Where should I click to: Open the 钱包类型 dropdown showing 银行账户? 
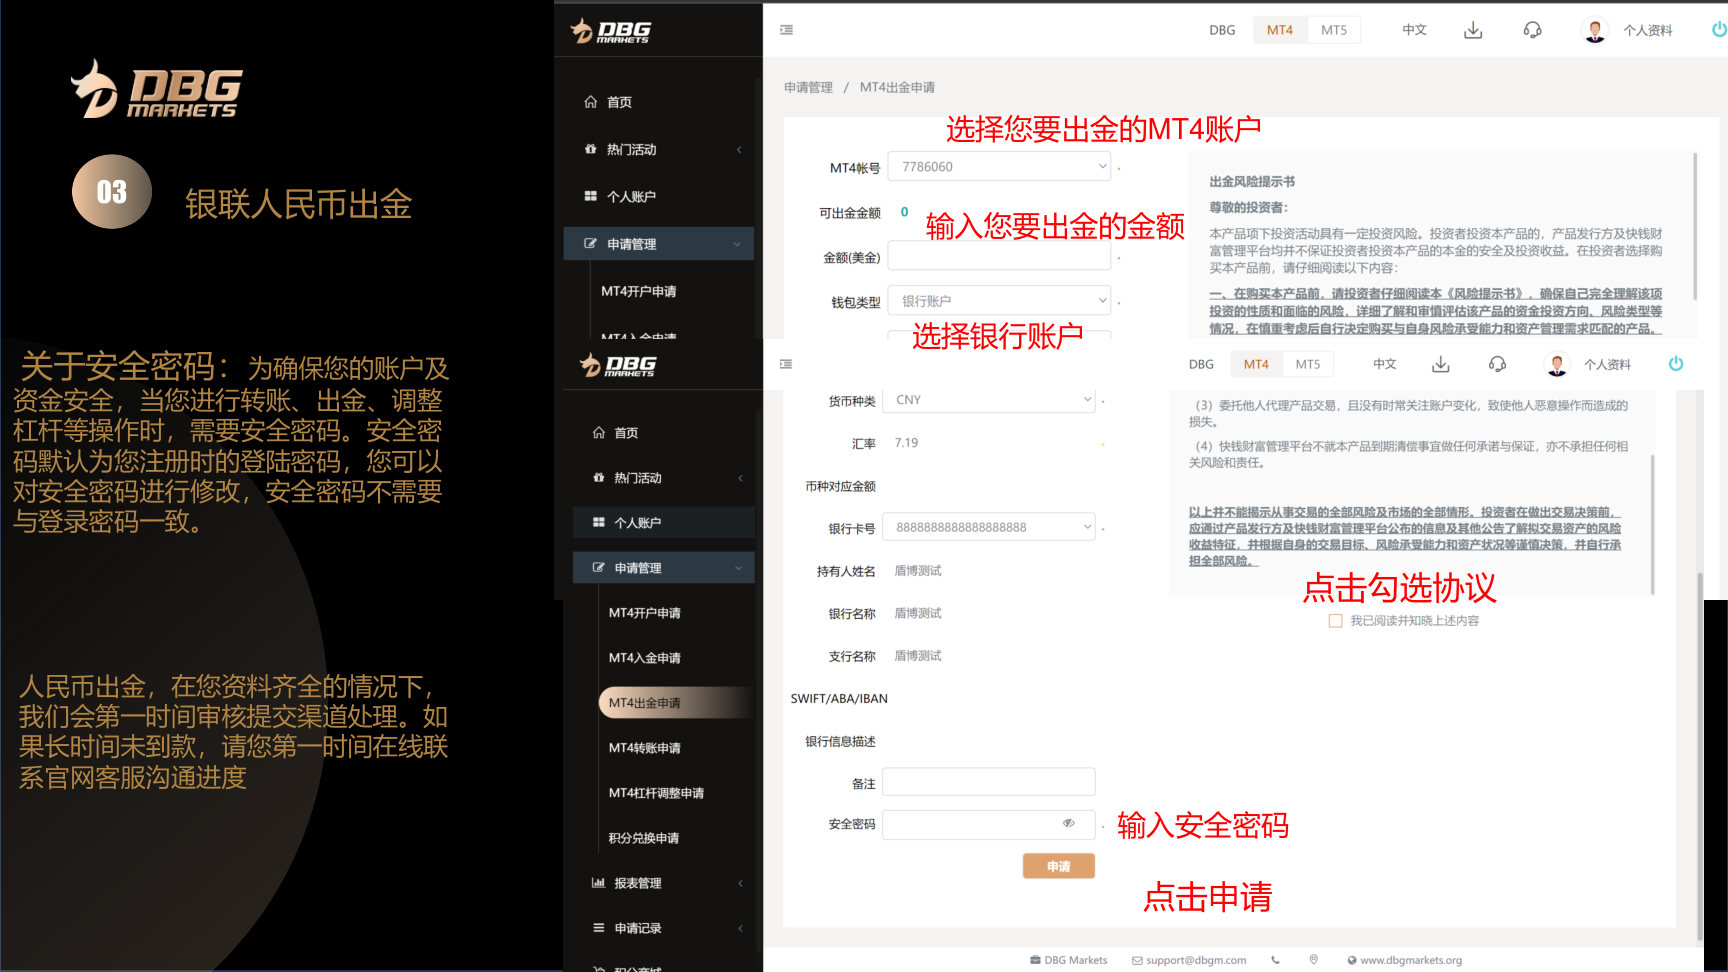click(x=999, y=301)
